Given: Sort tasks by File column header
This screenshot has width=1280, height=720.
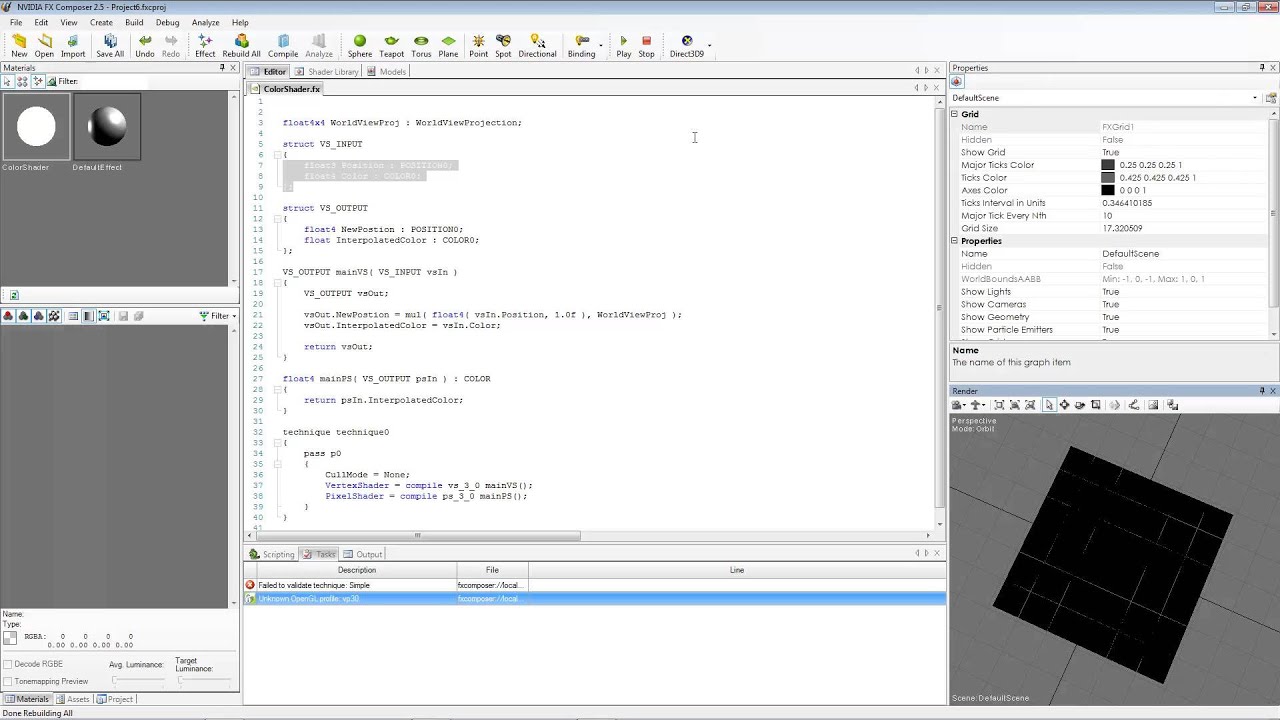Looking at the screenshot, I should click(492, 570).
